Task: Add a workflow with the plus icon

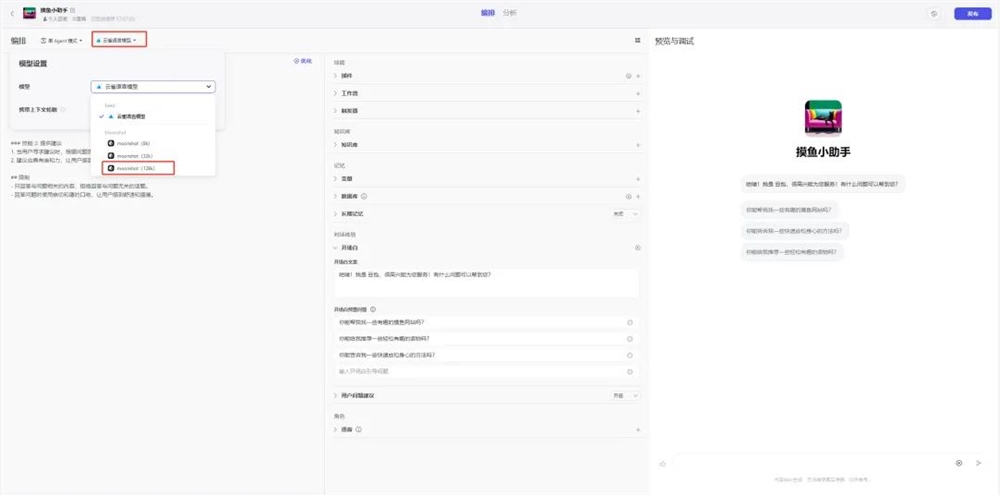Action: (x=638, y=93)
